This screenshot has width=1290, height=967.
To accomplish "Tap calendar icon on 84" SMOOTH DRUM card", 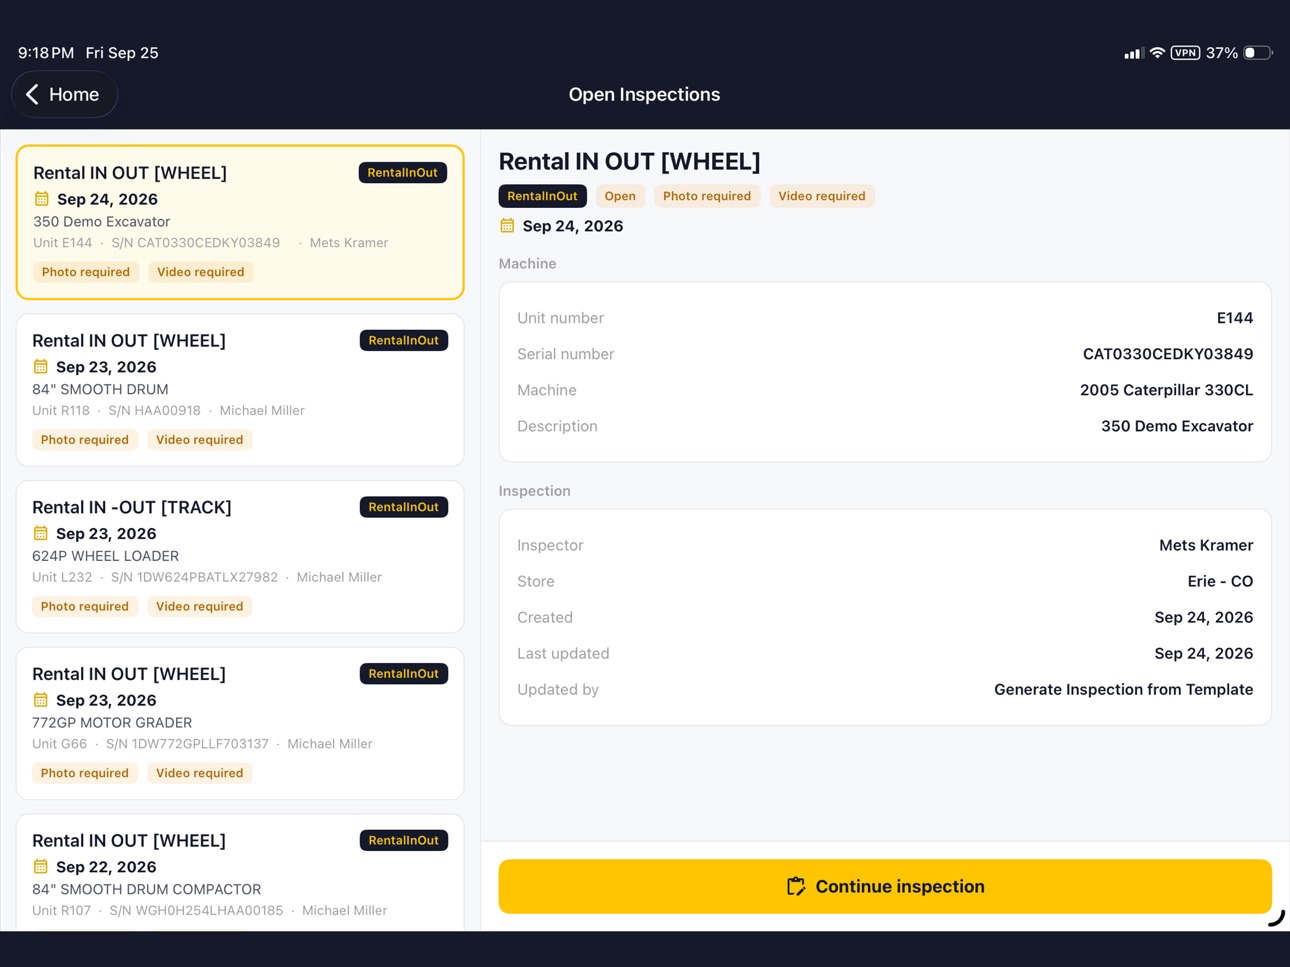I will click(40, 367).
